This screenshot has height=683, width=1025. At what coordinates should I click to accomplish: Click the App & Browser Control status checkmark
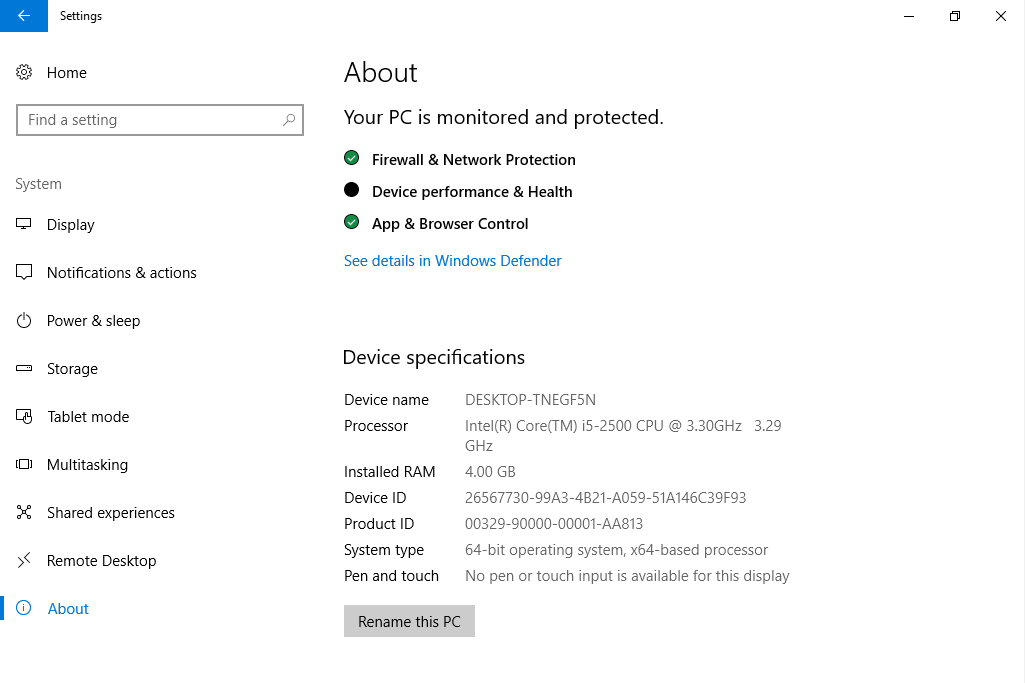352,222
